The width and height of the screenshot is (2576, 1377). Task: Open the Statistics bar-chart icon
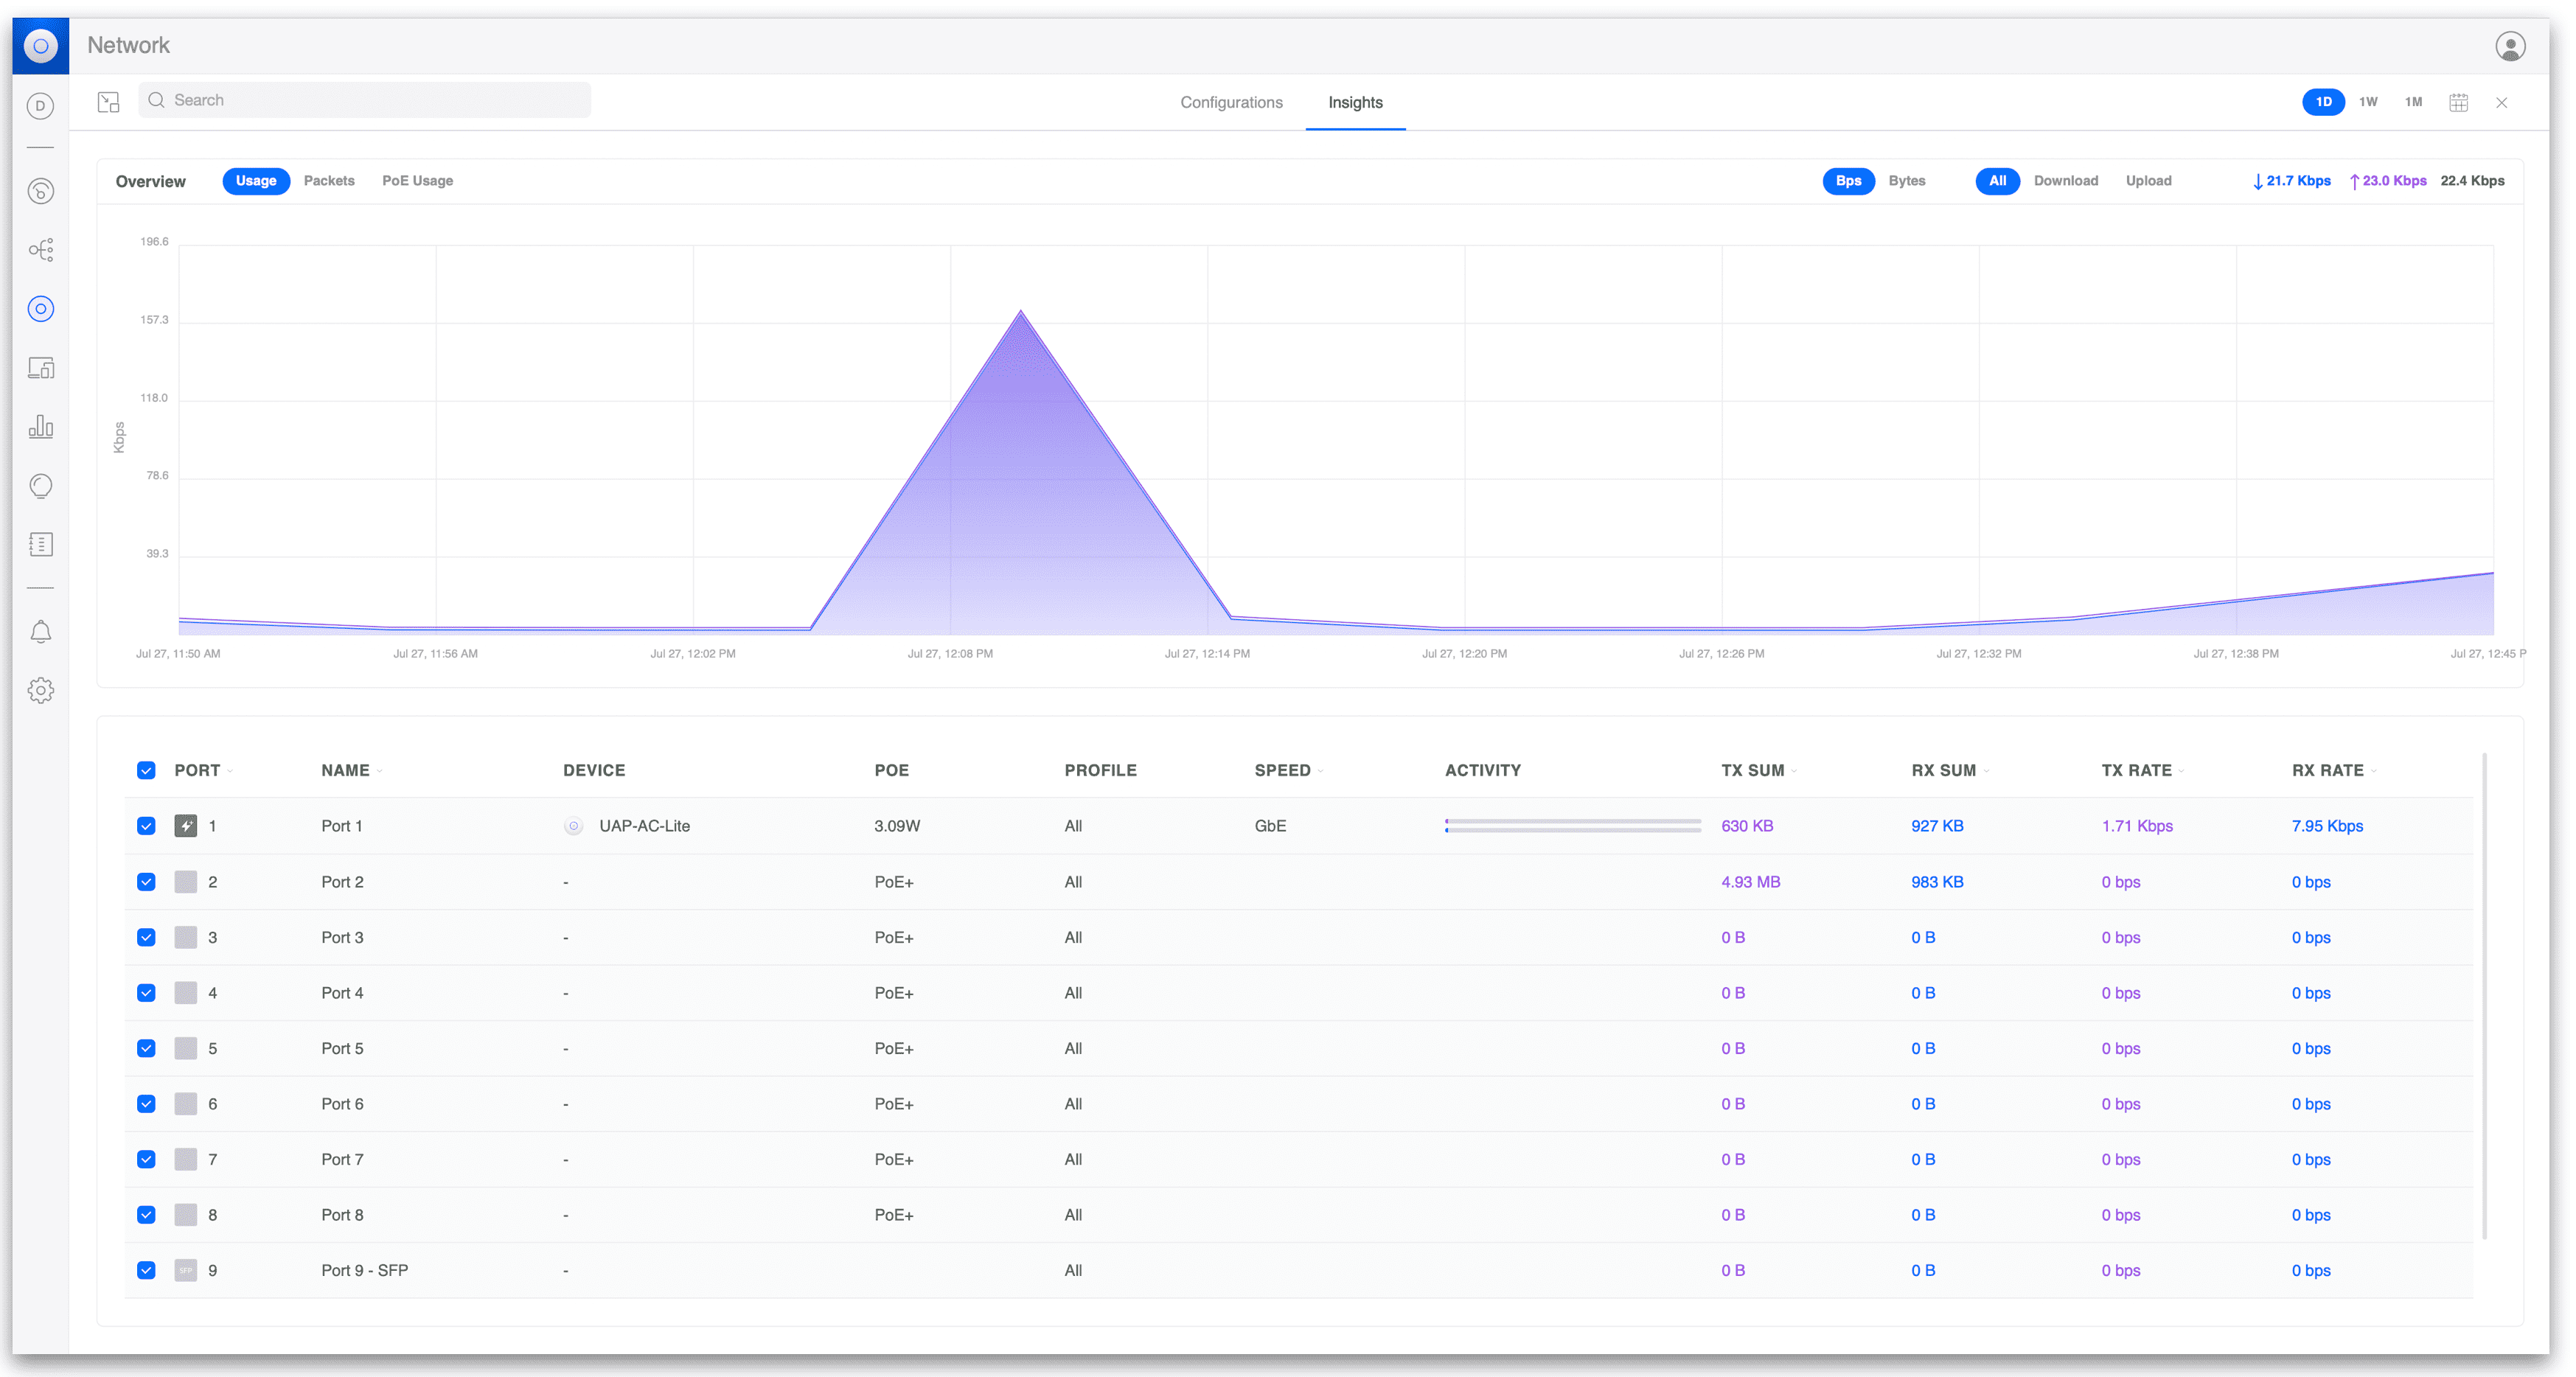pyautogui.click(x=40, y=427)
